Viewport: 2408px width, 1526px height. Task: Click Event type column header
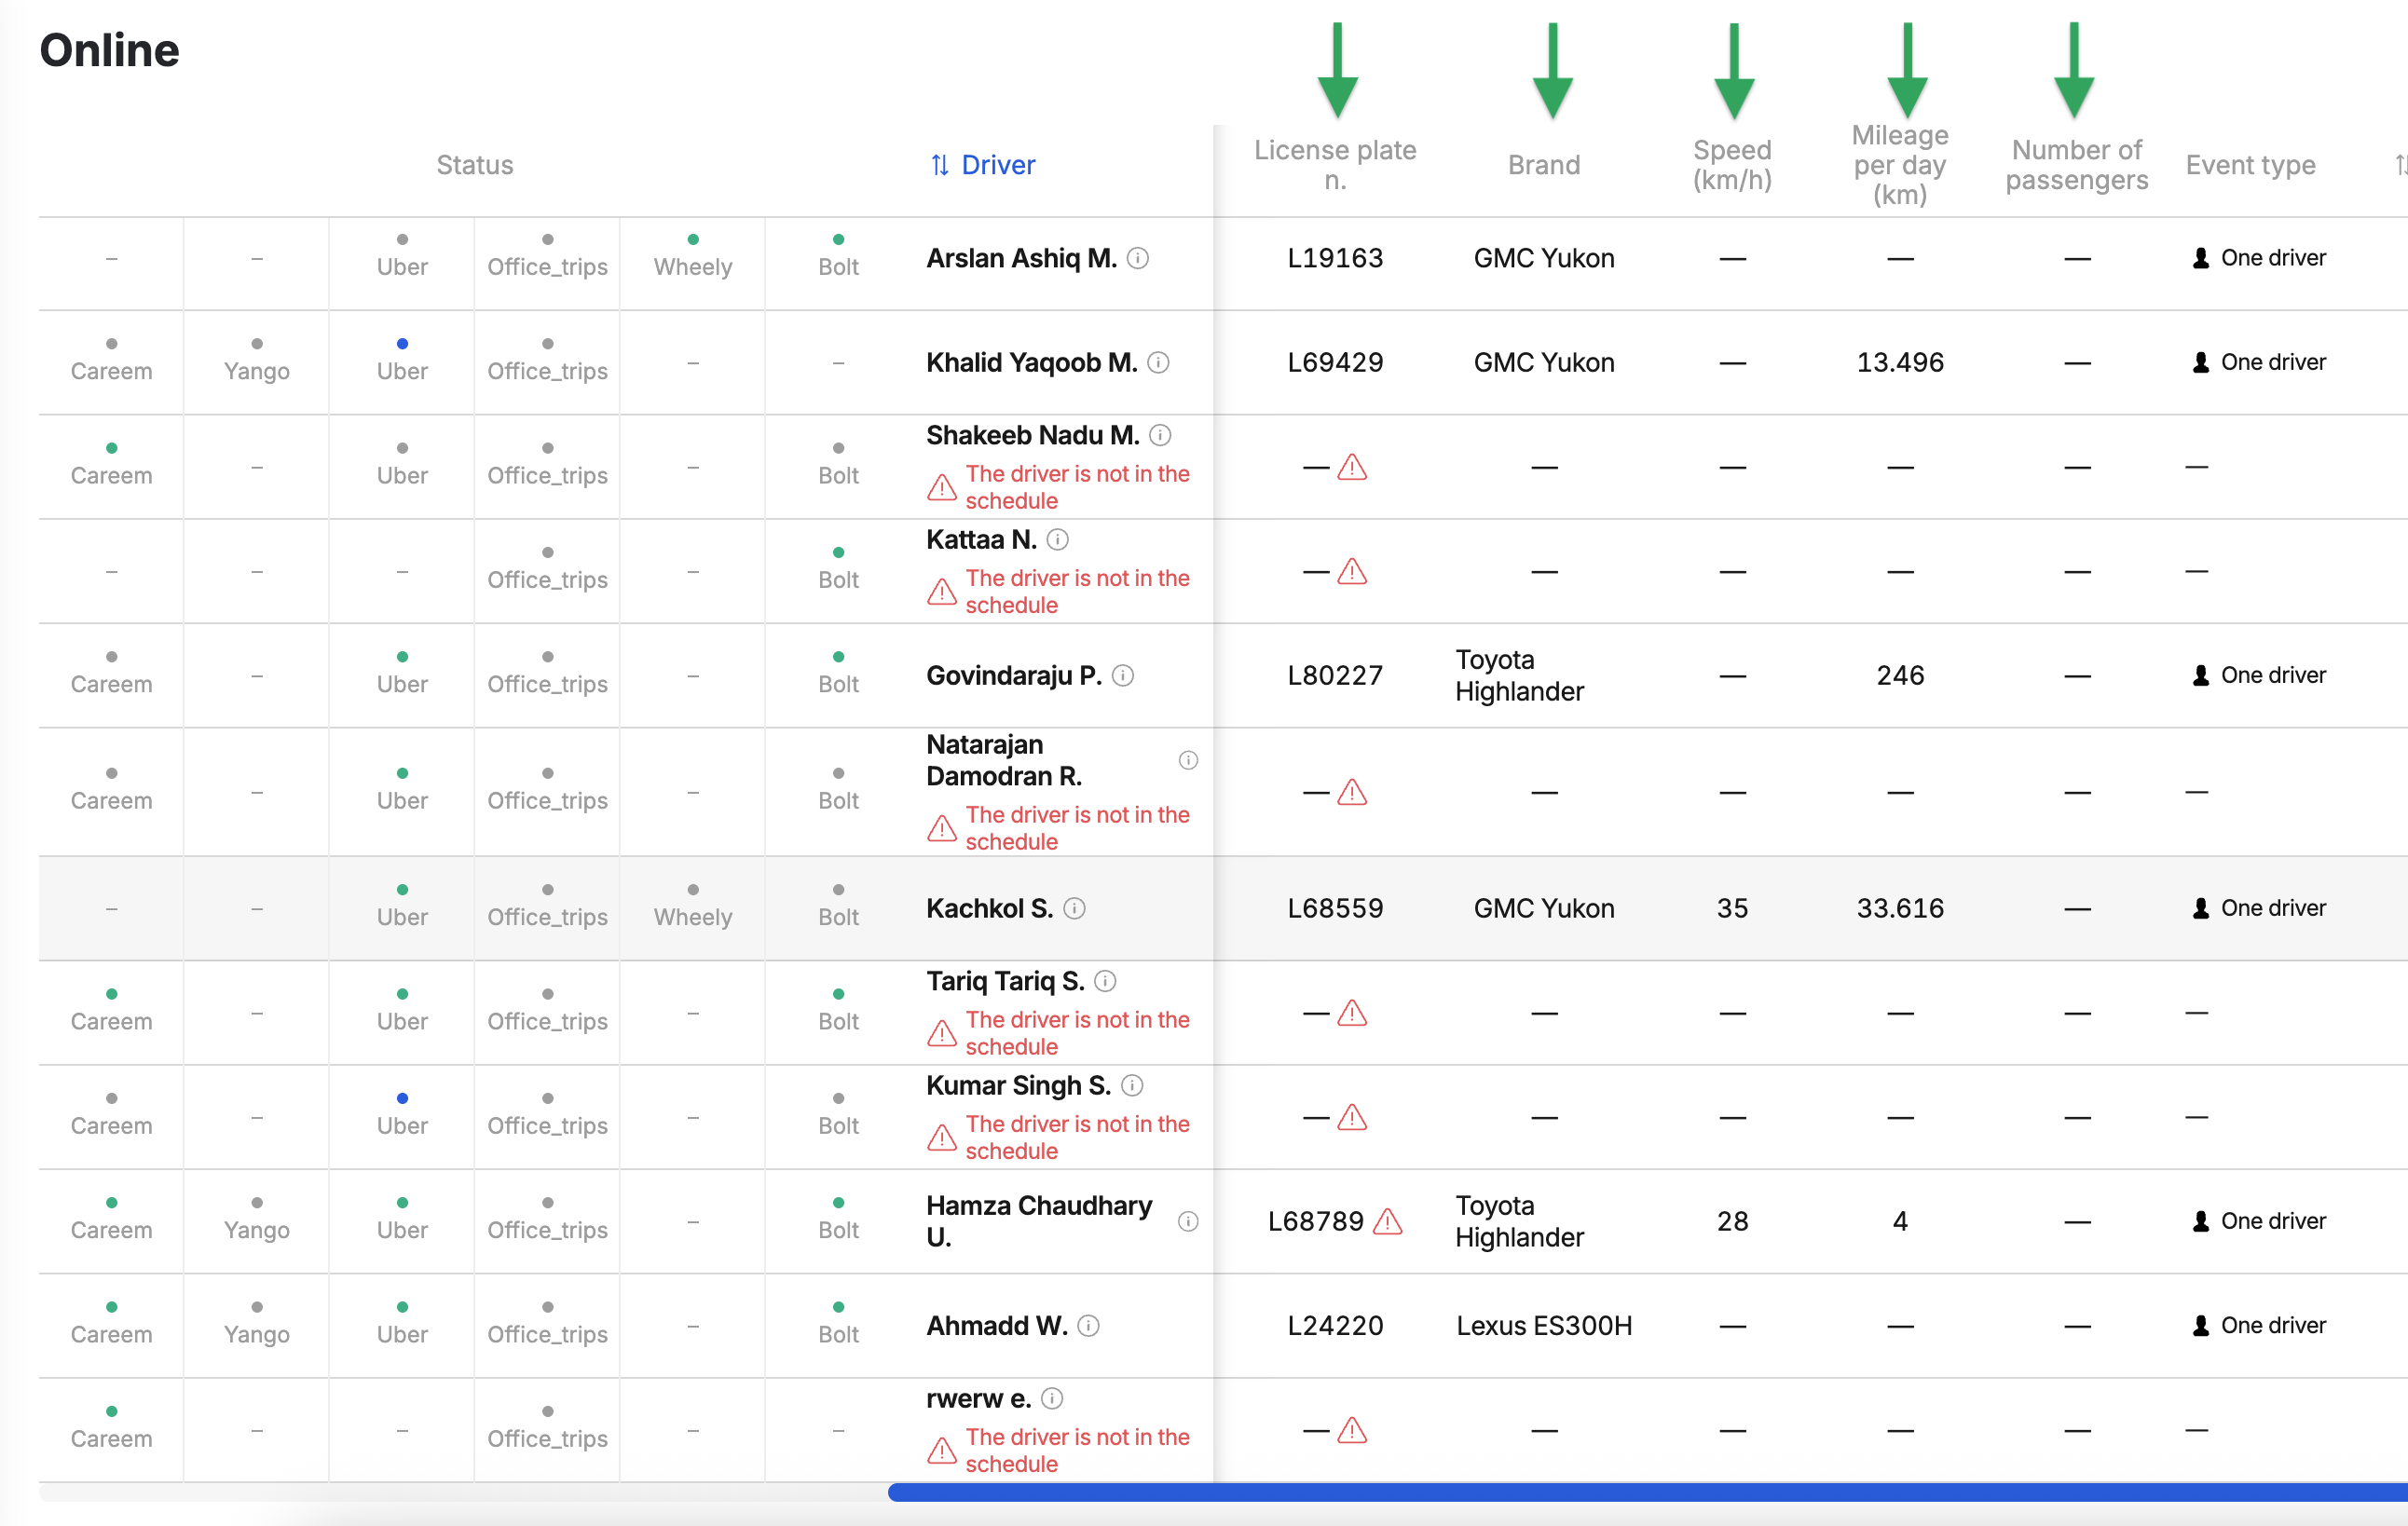(2250, 165)
